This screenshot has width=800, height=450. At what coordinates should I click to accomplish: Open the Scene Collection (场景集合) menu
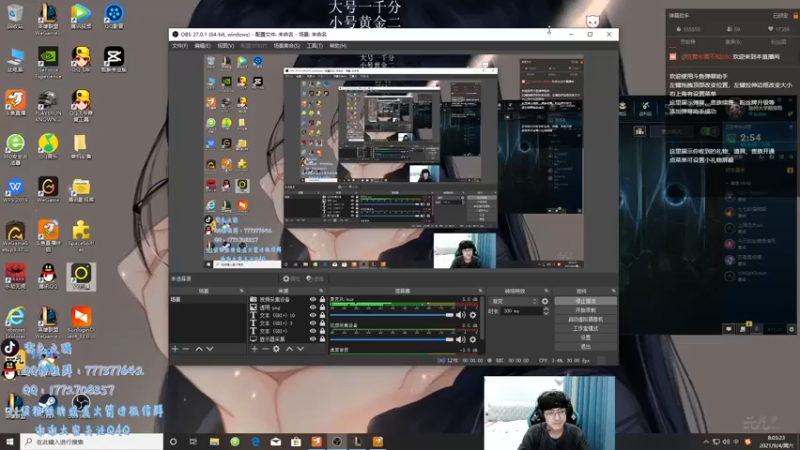287,46
